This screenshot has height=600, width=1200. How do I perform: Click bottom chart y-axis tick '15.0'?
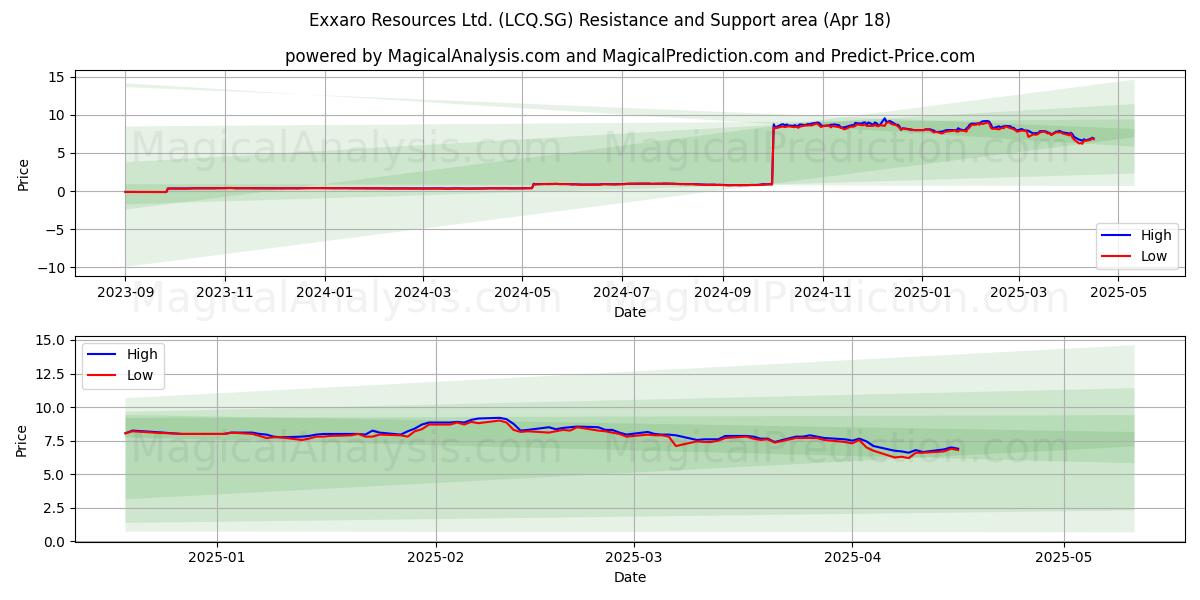(x=50, y=341)
